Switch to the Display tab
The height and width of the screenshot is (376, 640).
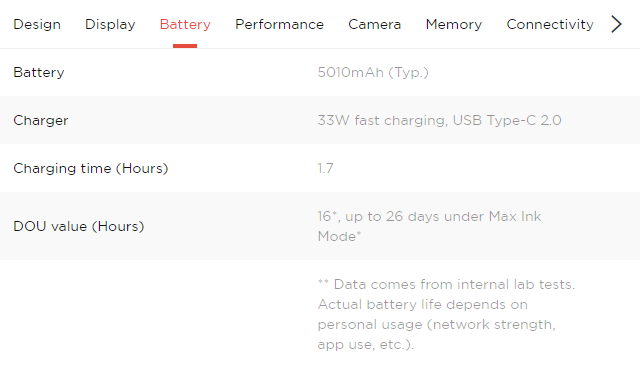pyautogui.click(x=110, y=24)
